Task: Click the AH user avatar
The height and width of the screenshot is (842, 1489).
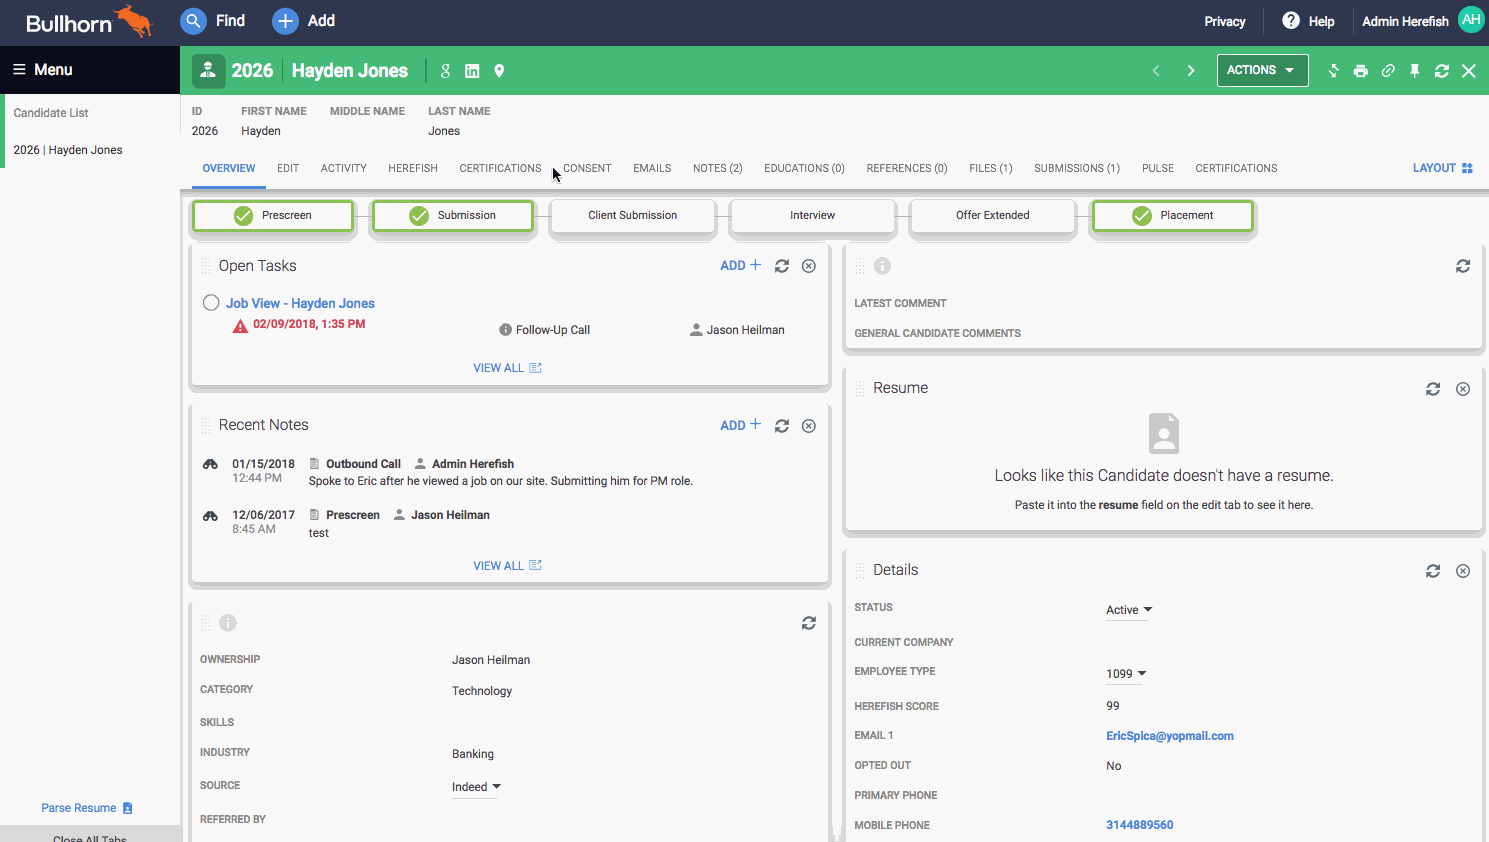Action: [1471, 20]
